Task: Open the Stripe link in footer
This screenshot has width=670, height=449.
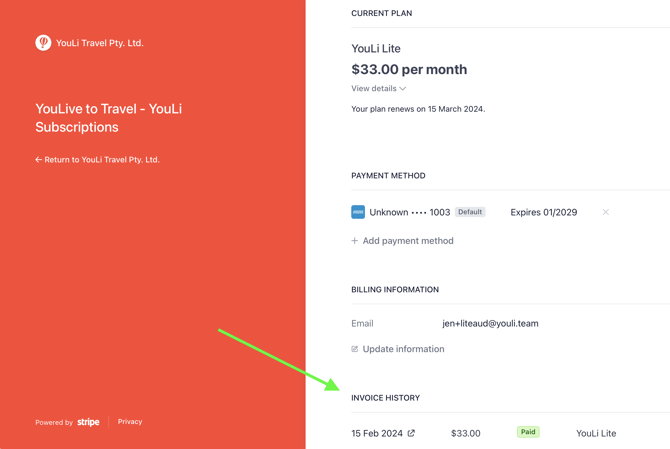Action: click(88, 422)
